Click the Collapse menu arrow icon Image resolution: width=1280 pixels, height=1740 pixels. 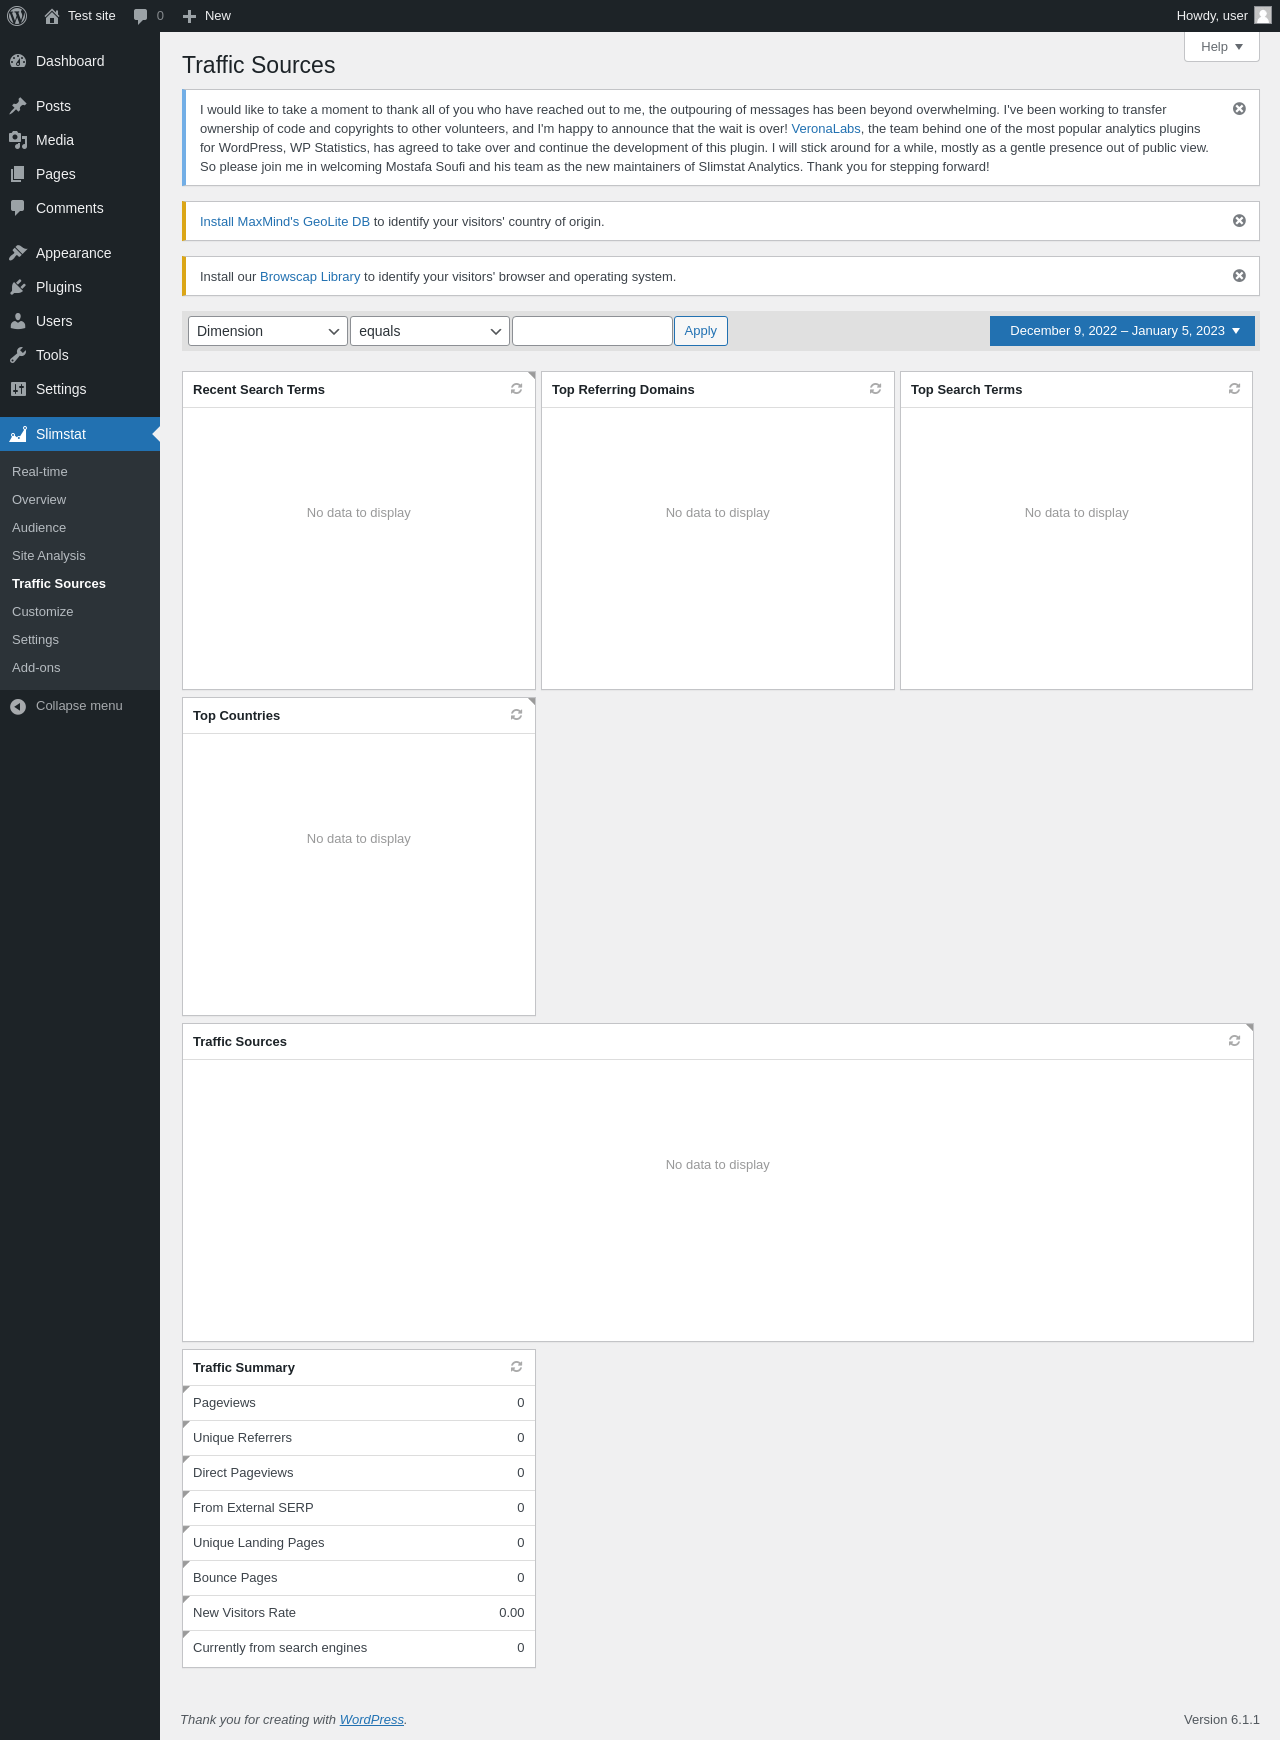(x=18, y=706)
